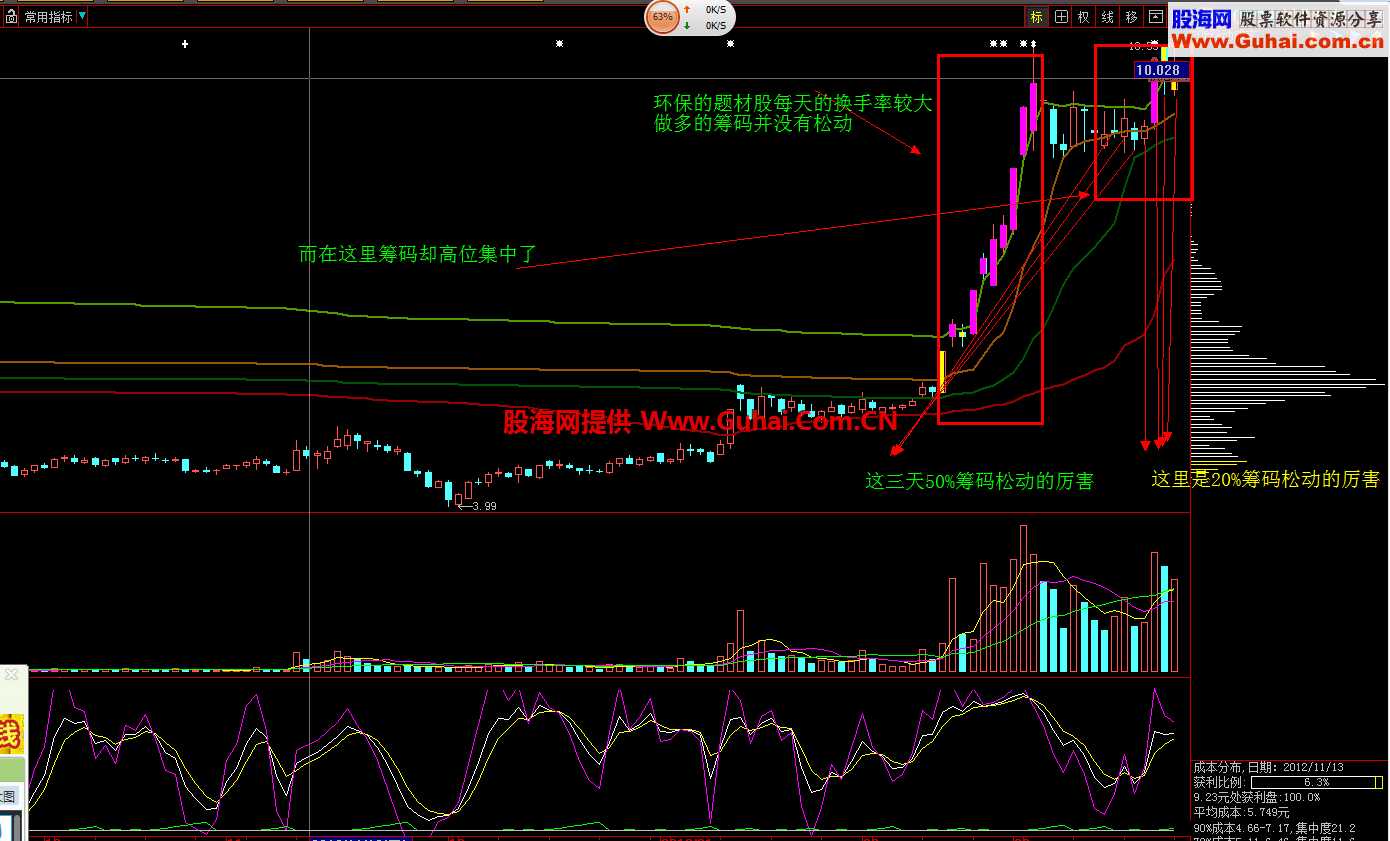Screen dimensions: 1390x841
Task: Toggle the 标 annotation button
Action: (x=1036, y=17)
